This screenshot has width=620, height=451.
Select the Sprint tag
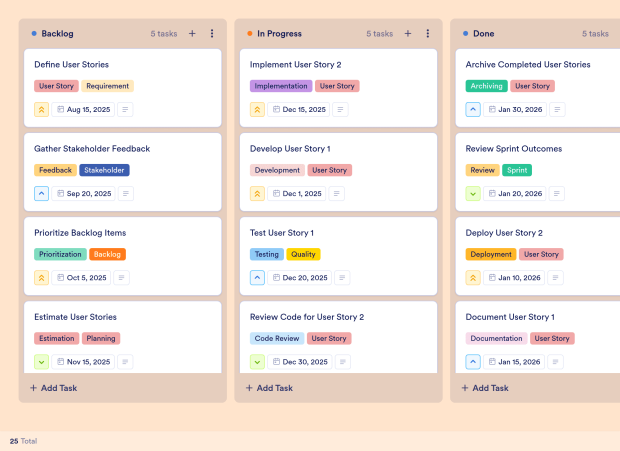(517, 170)
